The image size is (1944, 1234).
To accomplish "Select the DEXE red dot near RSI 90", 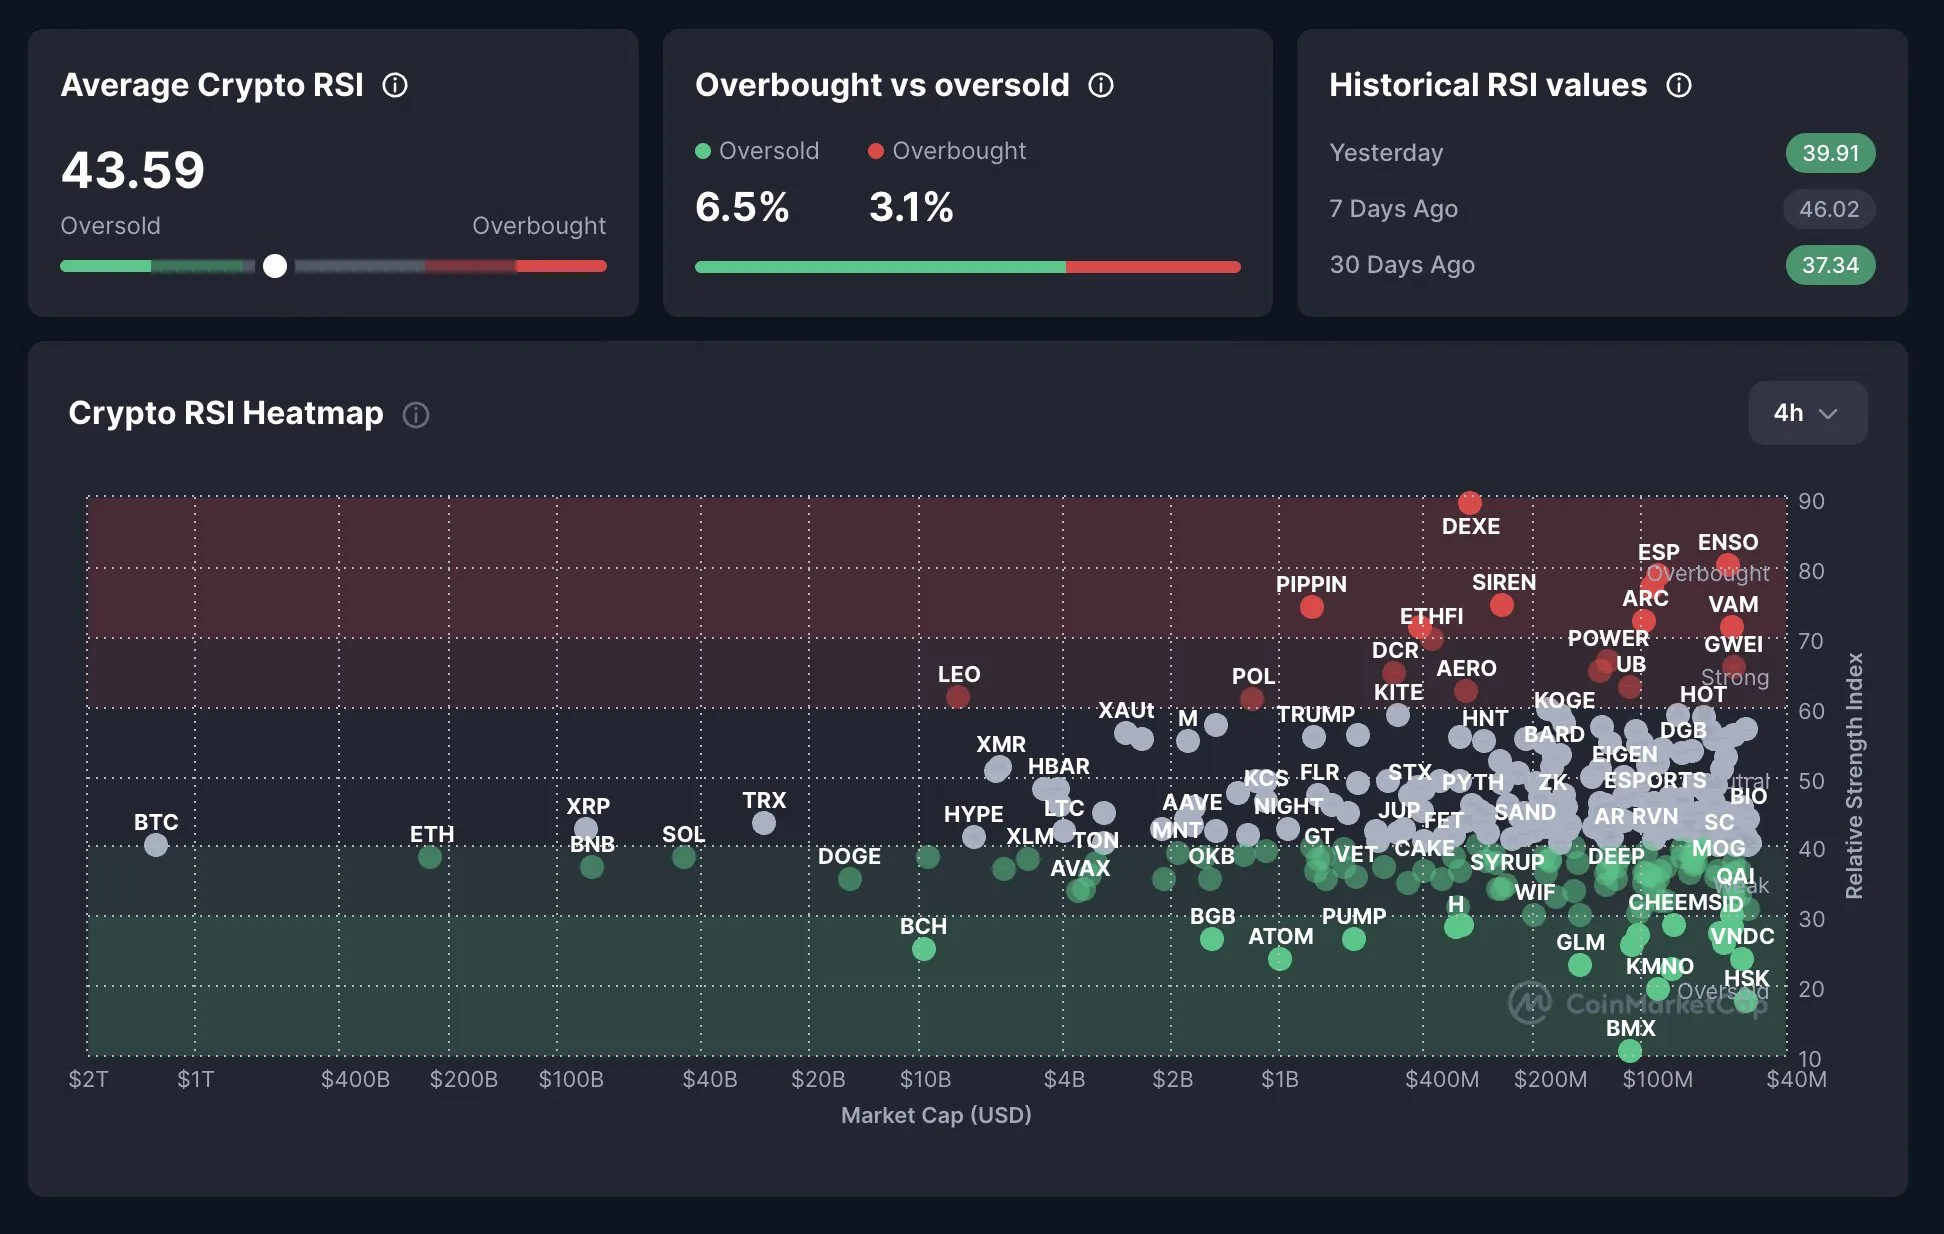I will [x=1470, y=503].
